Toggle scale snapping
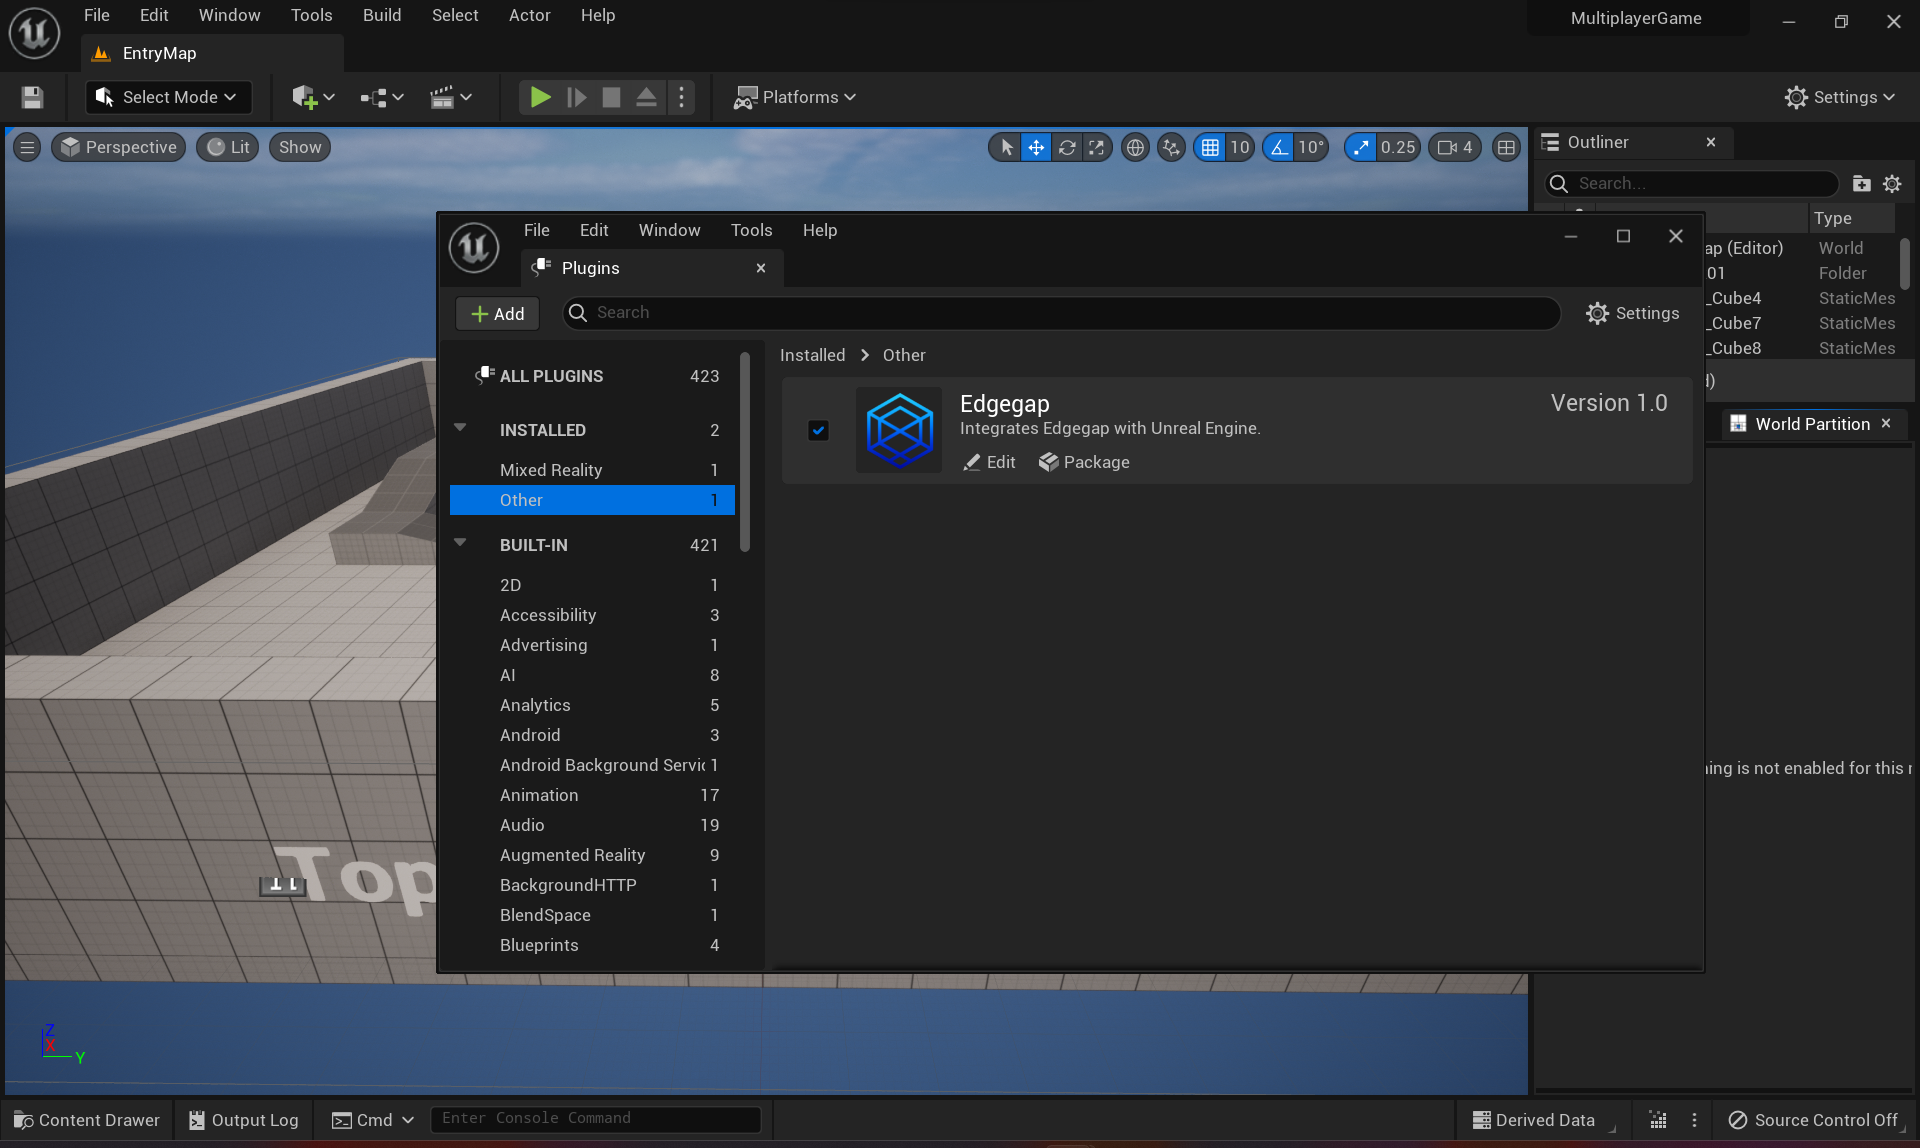This screenshot has height=1148, width=1920. point(1361,147)
